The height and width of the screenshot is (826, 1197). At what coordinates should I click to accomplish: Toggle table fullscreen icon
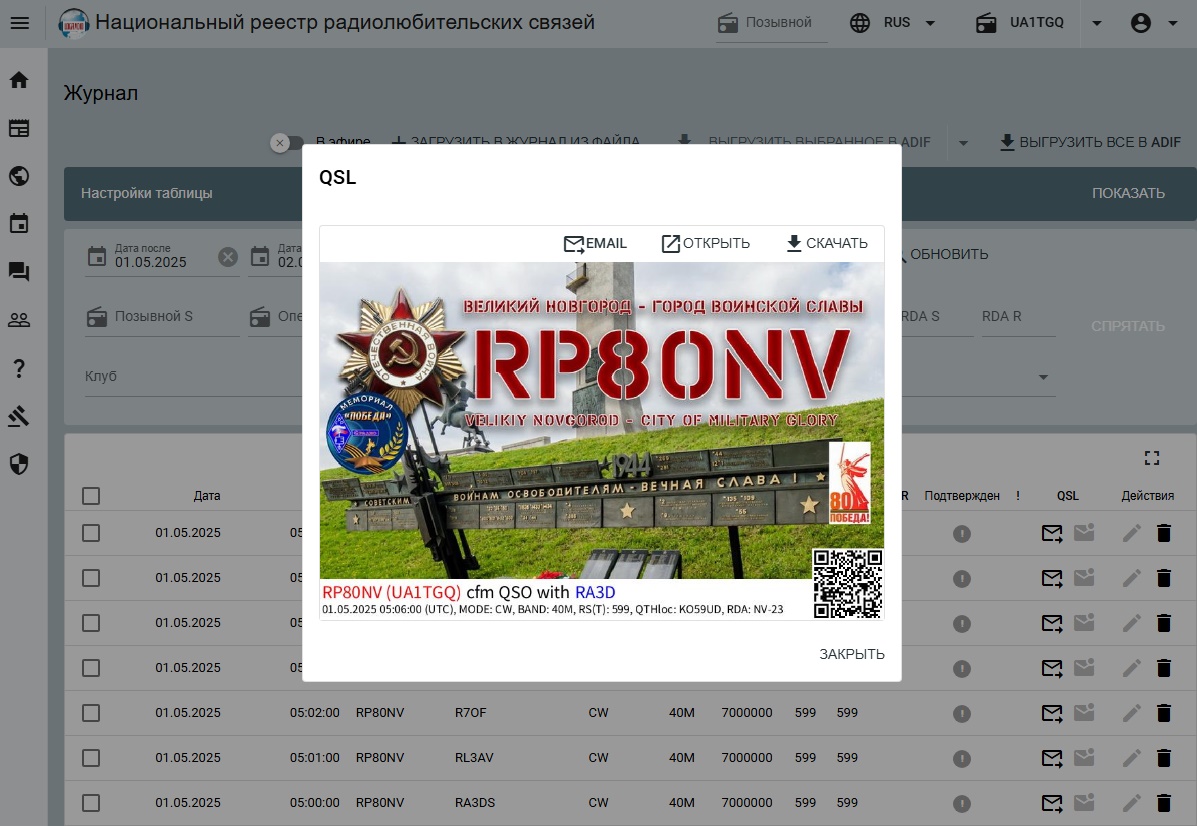1152,458
